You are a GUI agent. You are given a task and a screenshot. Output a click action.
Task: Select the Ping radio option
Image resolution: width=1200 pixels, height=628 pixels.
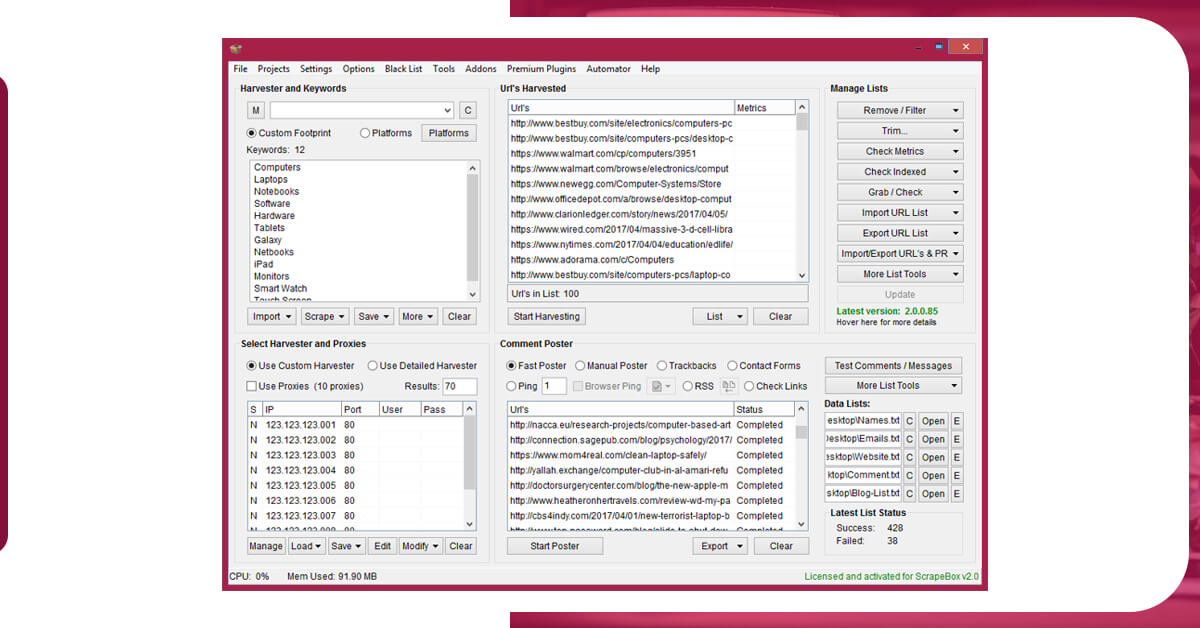point(512,386)
